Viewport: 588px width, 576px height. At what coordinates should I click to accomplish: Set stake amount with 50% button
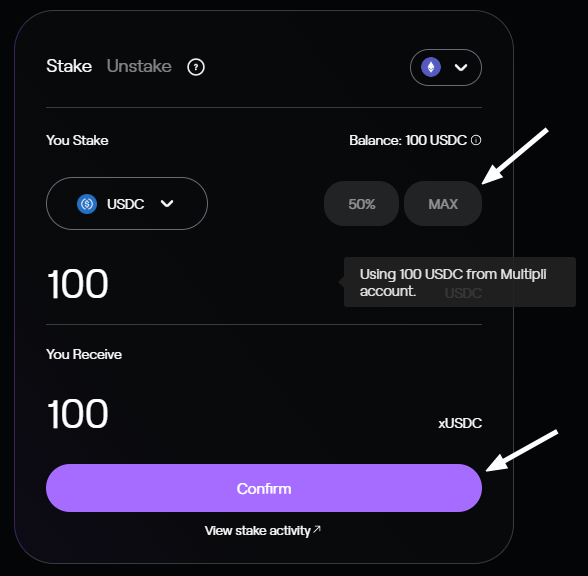click(x=362, y=204)
